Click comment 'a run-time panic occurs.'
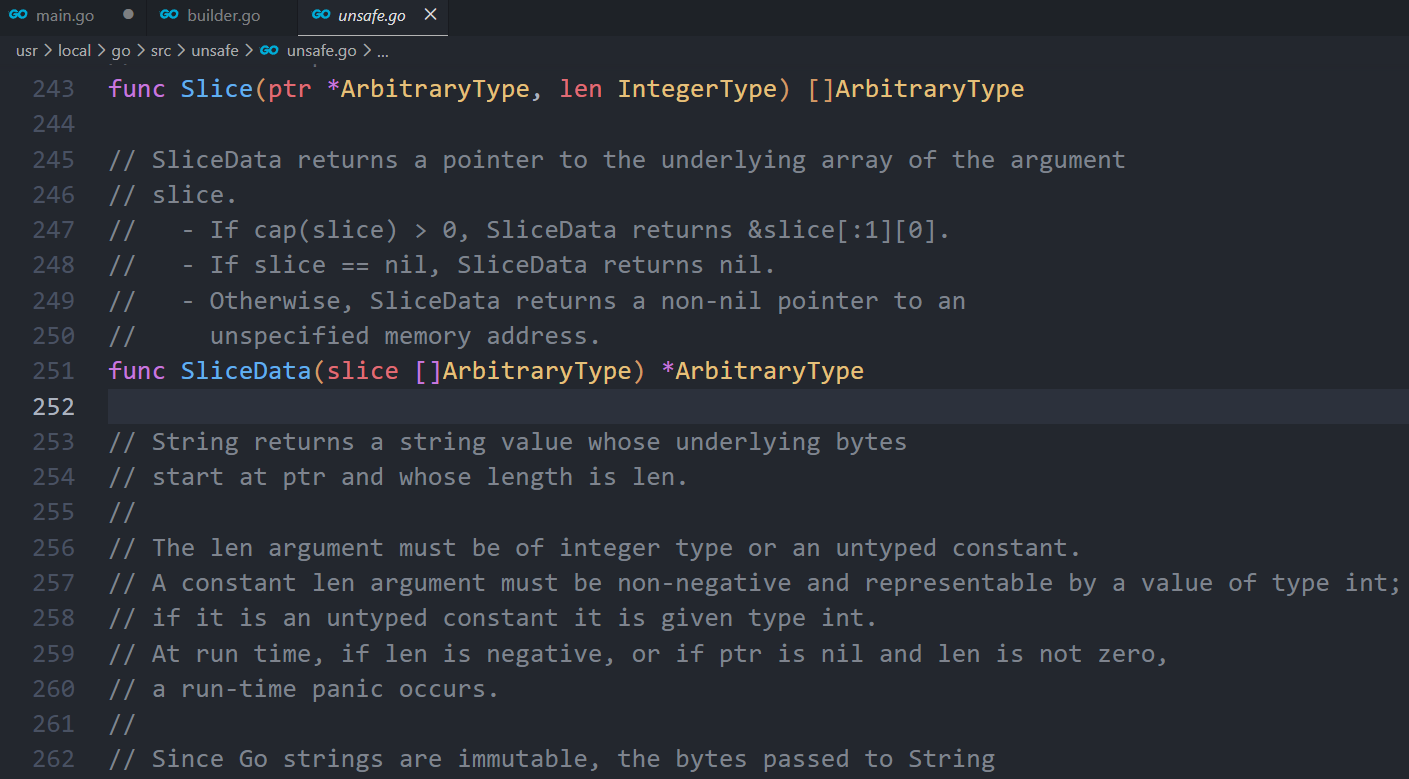 click(325, 689)
